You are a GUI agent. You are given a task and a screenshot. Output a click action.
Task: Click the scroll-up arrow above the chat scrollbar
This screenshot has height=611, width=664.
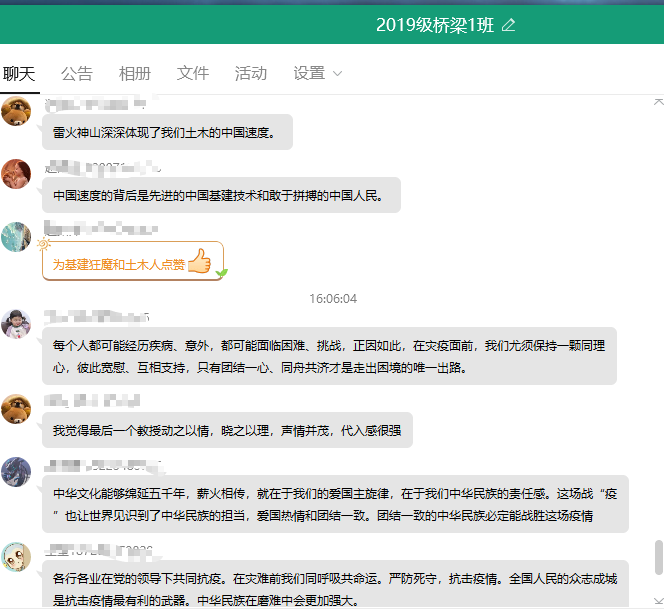pyautogui.click(x=658, y=102)
